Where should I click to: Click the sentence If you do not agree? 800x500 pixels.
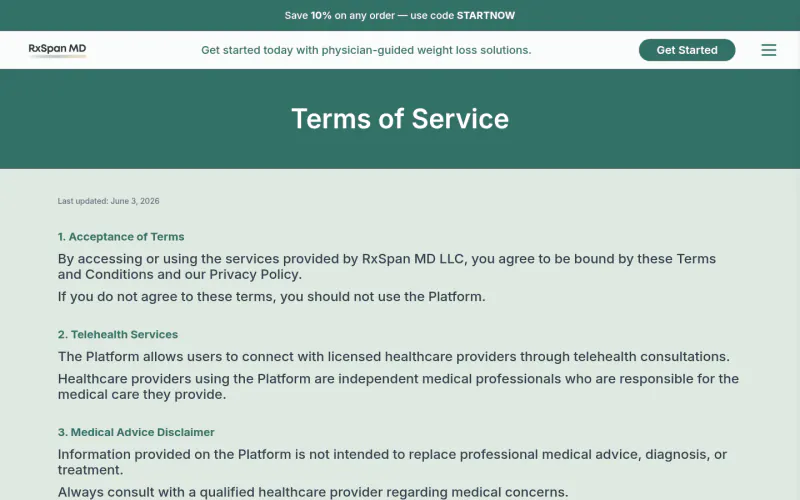tap(271, 296)
